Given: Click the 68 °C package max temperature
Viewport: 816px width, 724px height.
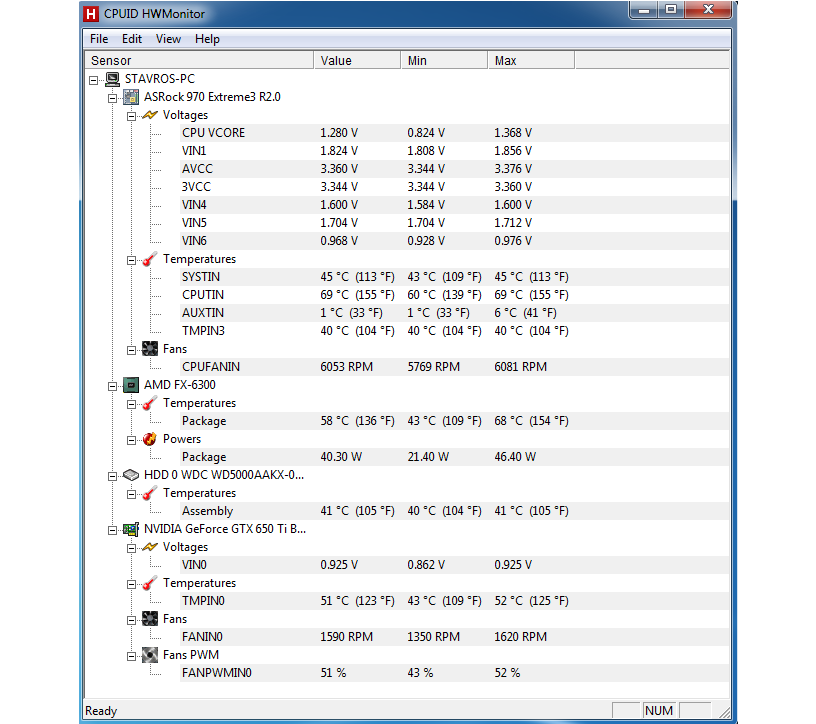Looking at the screenshot, I should pos(531,421).
